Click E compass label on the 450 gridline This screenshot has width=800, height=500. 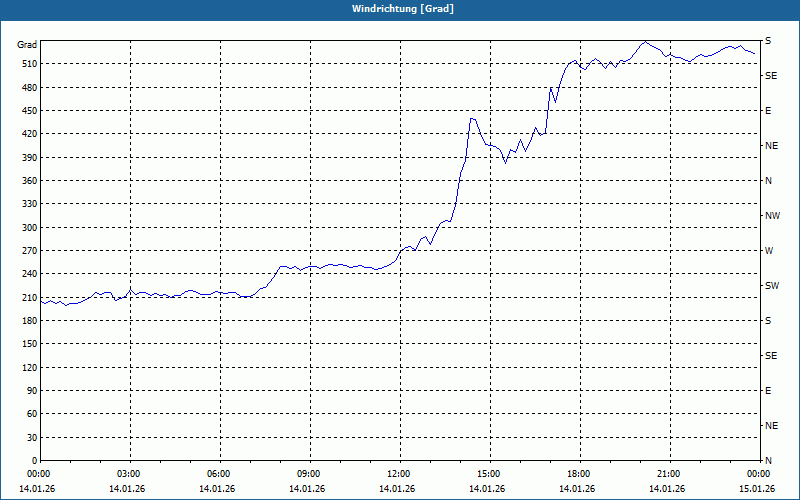pos(768,111)
